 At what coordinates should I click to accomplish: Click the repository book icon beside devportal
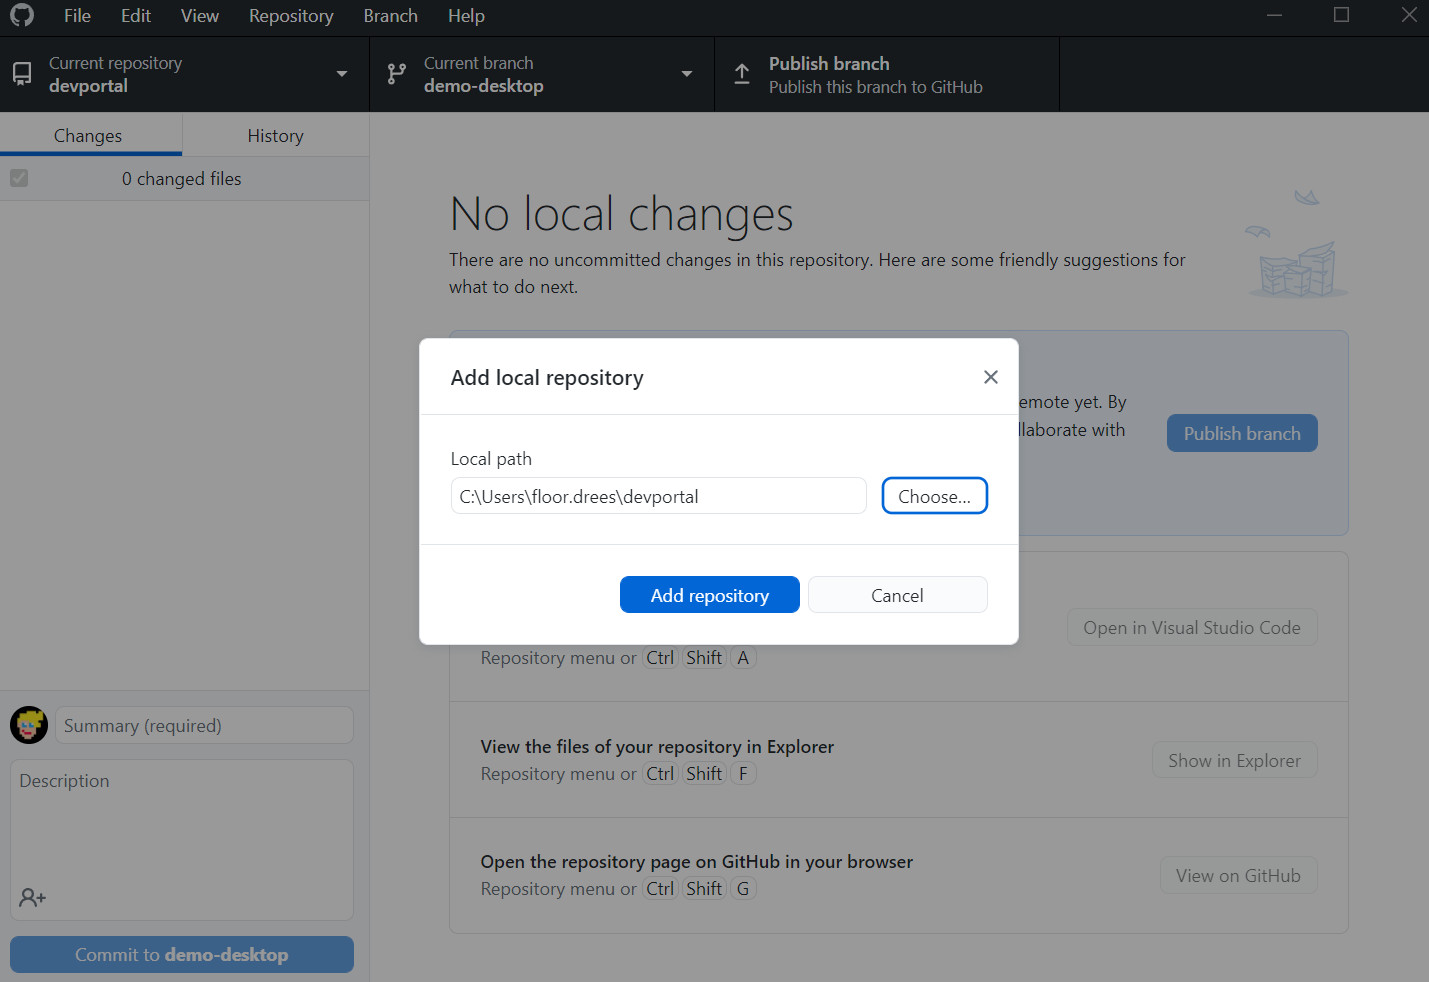pyautogui.click(x=21, y=73)
